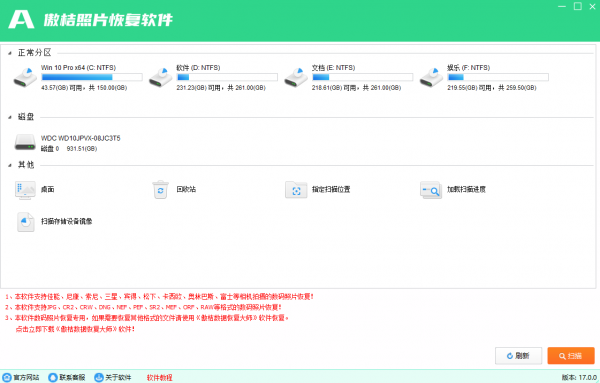Maximize the window
This screenshot has height=383, width=600.
click(578, 6)
